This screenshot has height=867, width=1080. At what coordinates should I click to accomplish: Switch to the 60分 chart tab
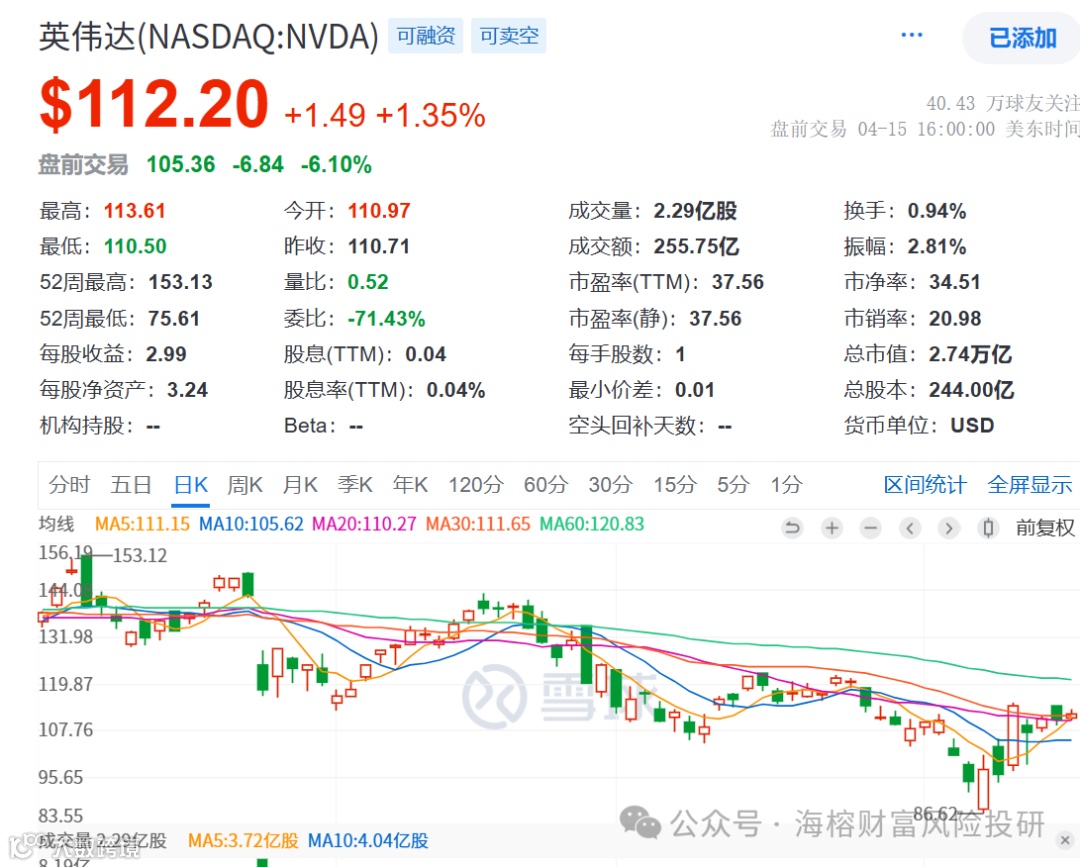(546, 485)
